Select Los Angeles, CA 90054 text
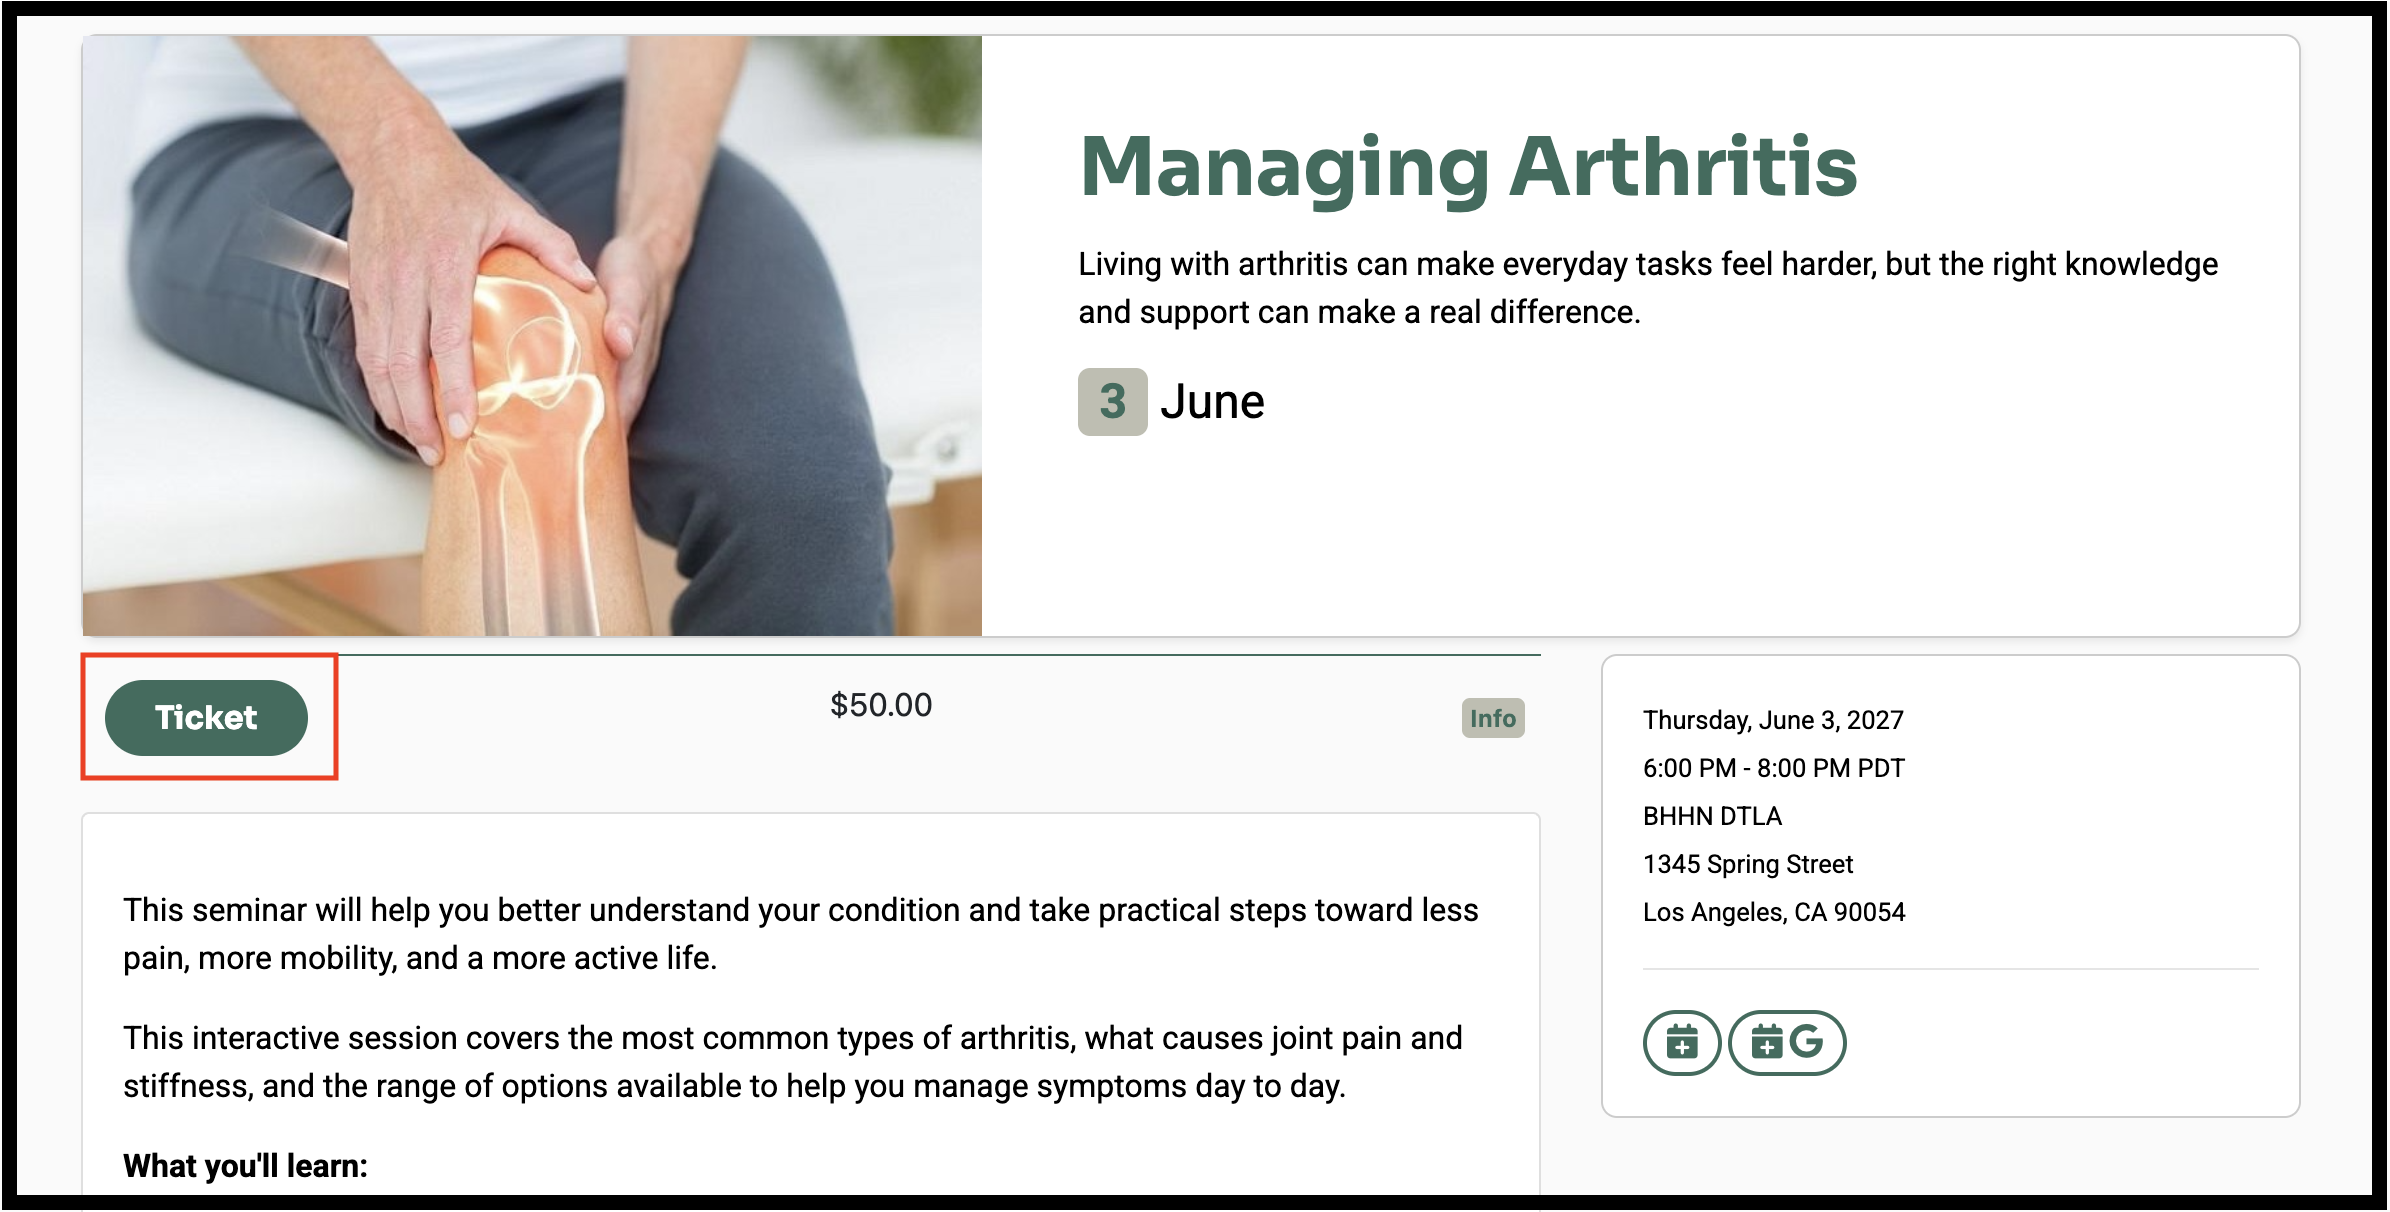The width and height of the screenshot is (2390, 1212). click(1774, 912)
